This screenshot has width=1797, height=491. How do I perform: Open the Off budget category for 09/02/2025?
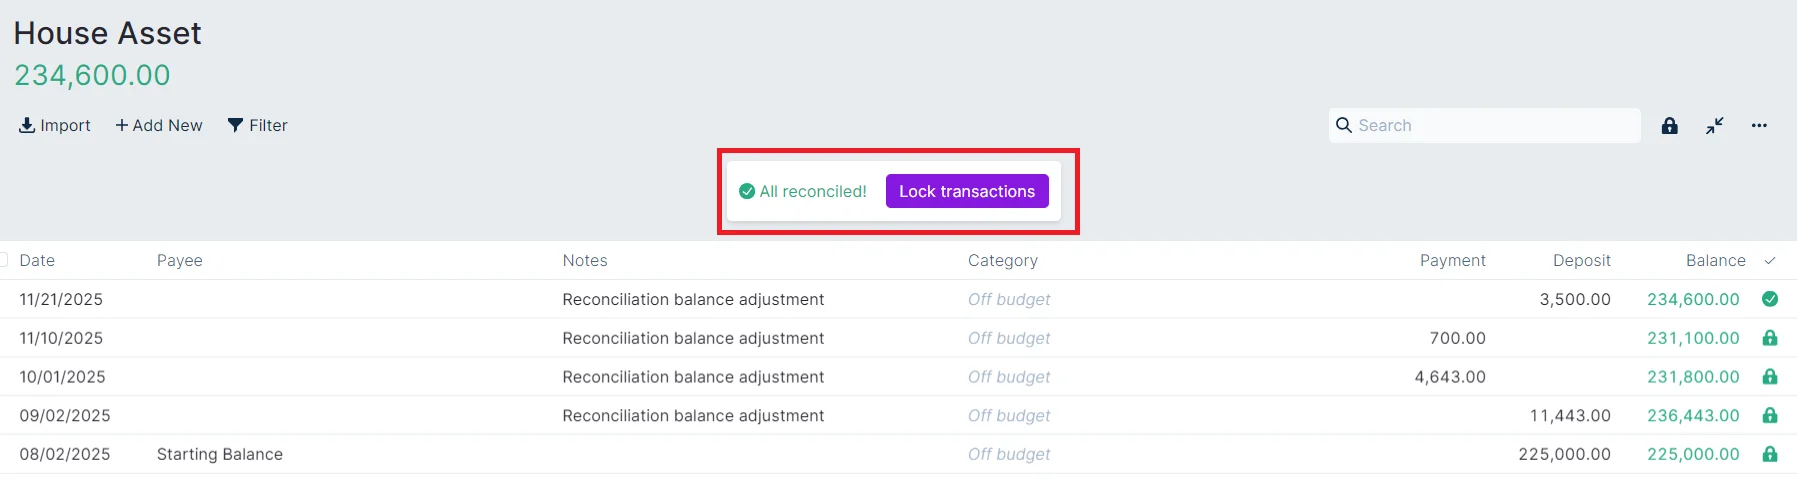pyautogui.click(x=1009, y=416)
